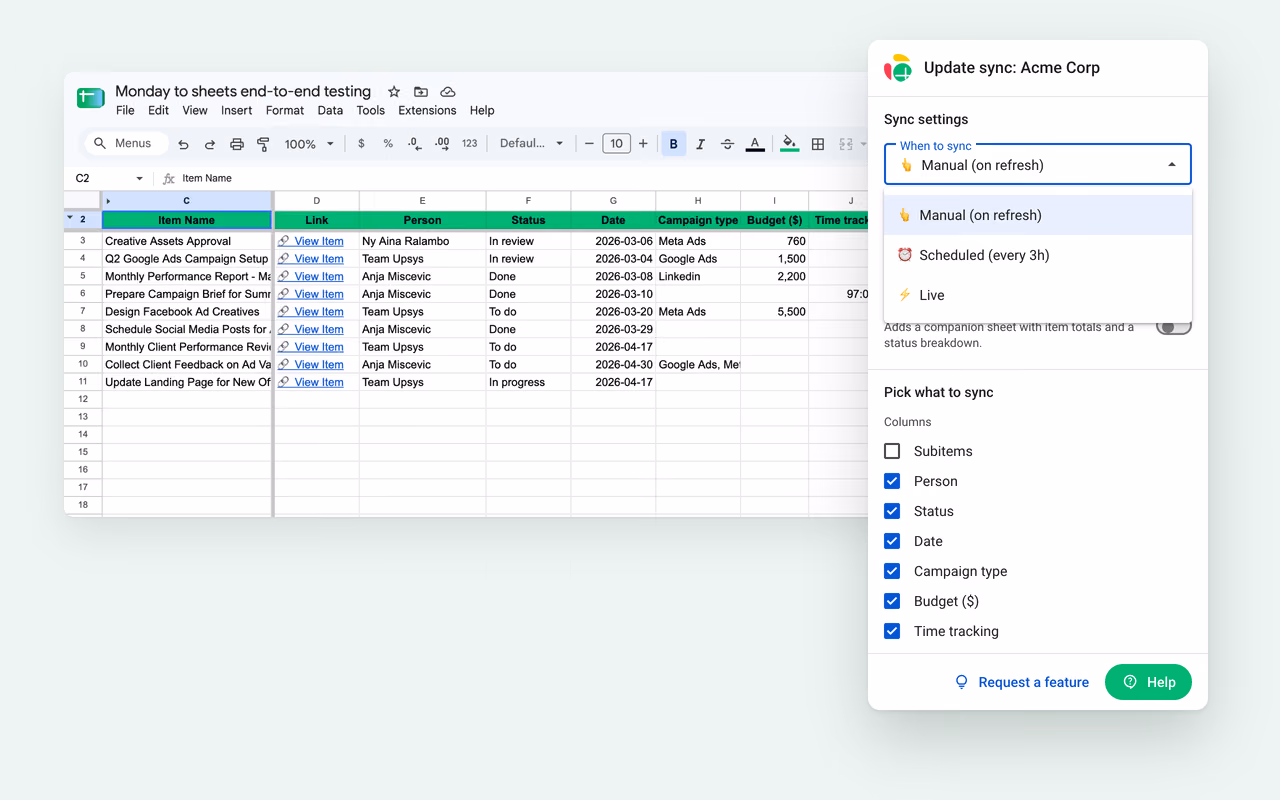Click the Help button in the sync panel
This screenshot has height=800, width=1280.
pyautogui.click(x=1148, y=682)
